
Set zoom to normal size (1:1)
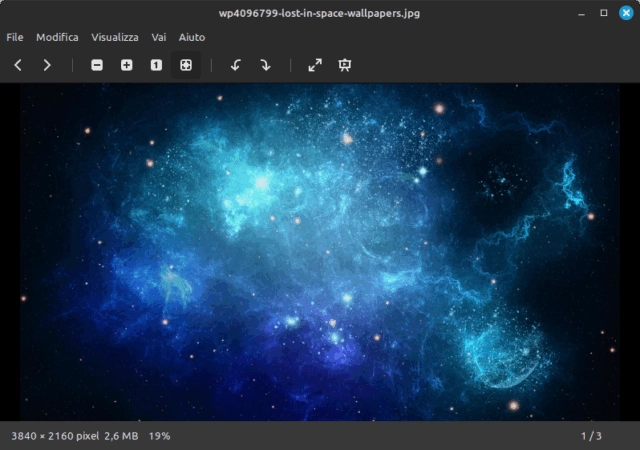[x=156, y=65]
